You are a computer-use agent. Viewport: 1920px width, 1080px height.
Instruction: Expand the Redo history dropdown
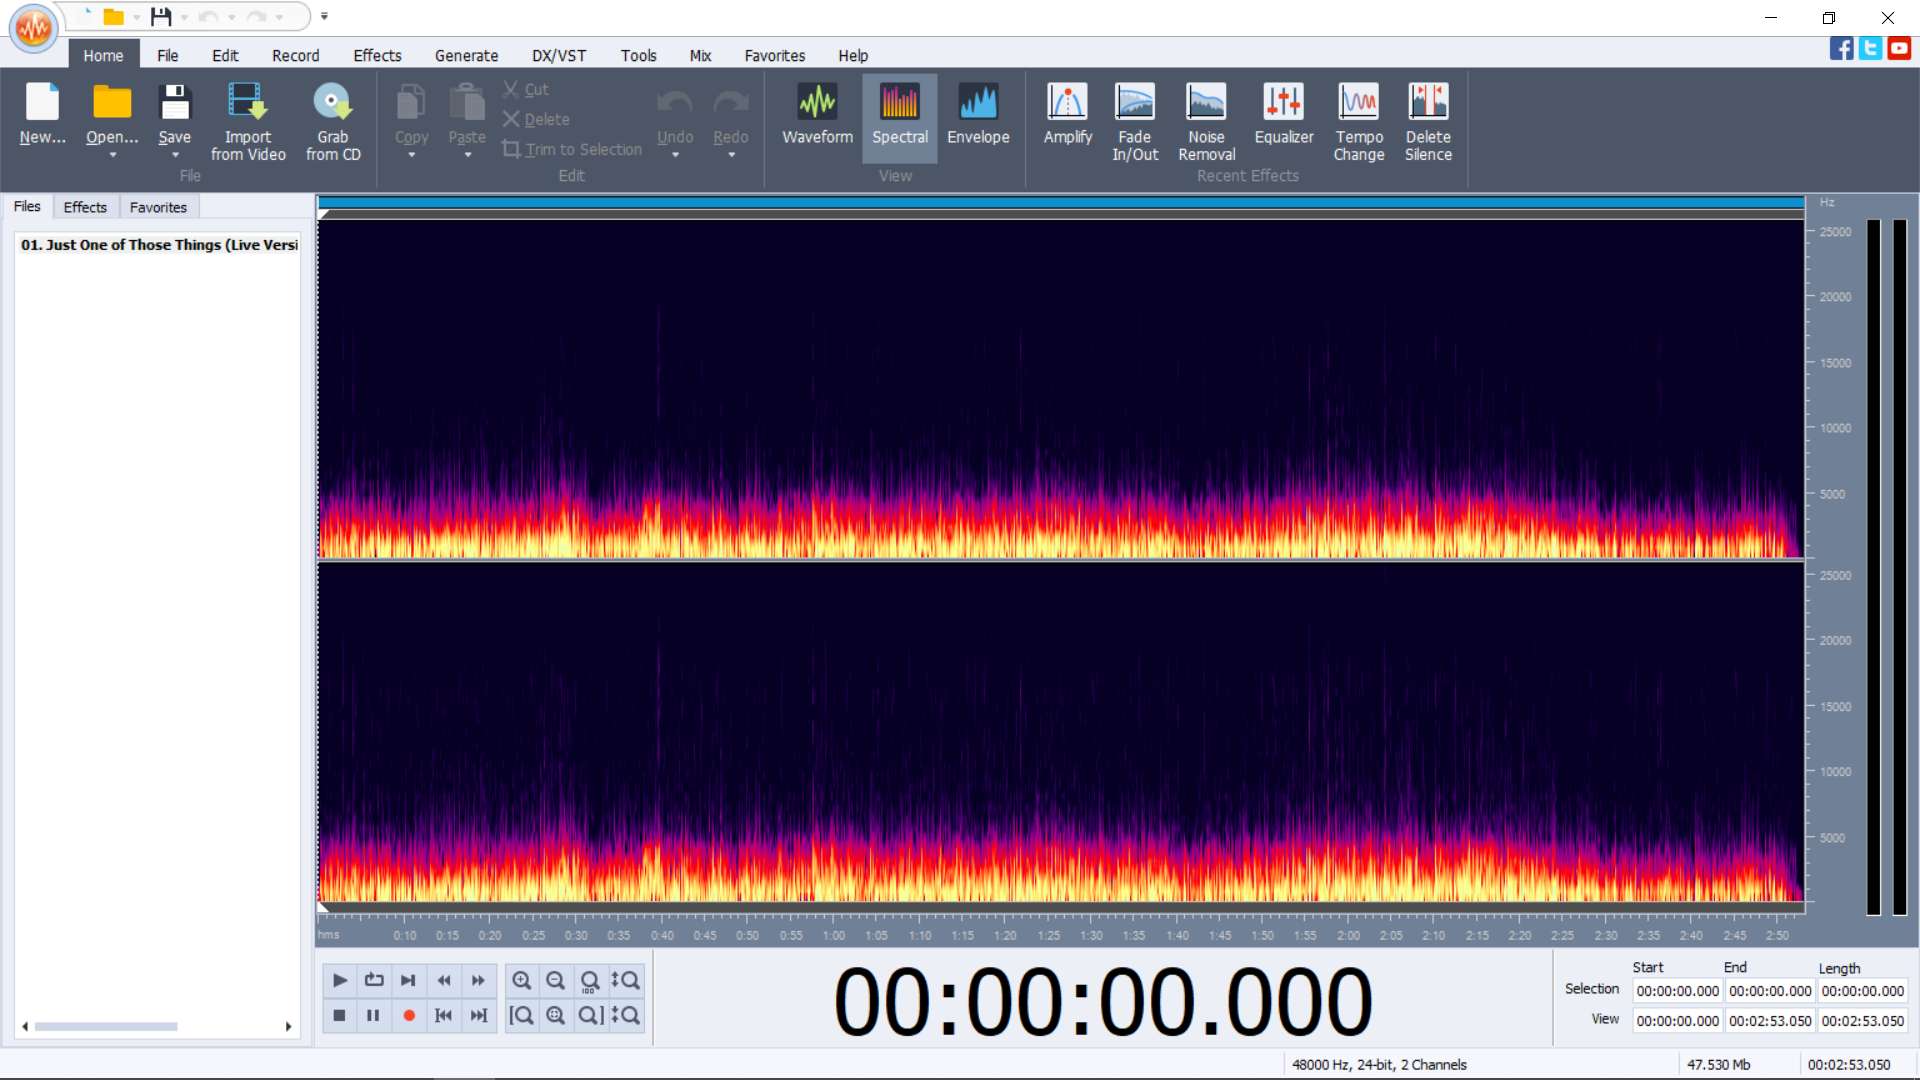[731, 155]
